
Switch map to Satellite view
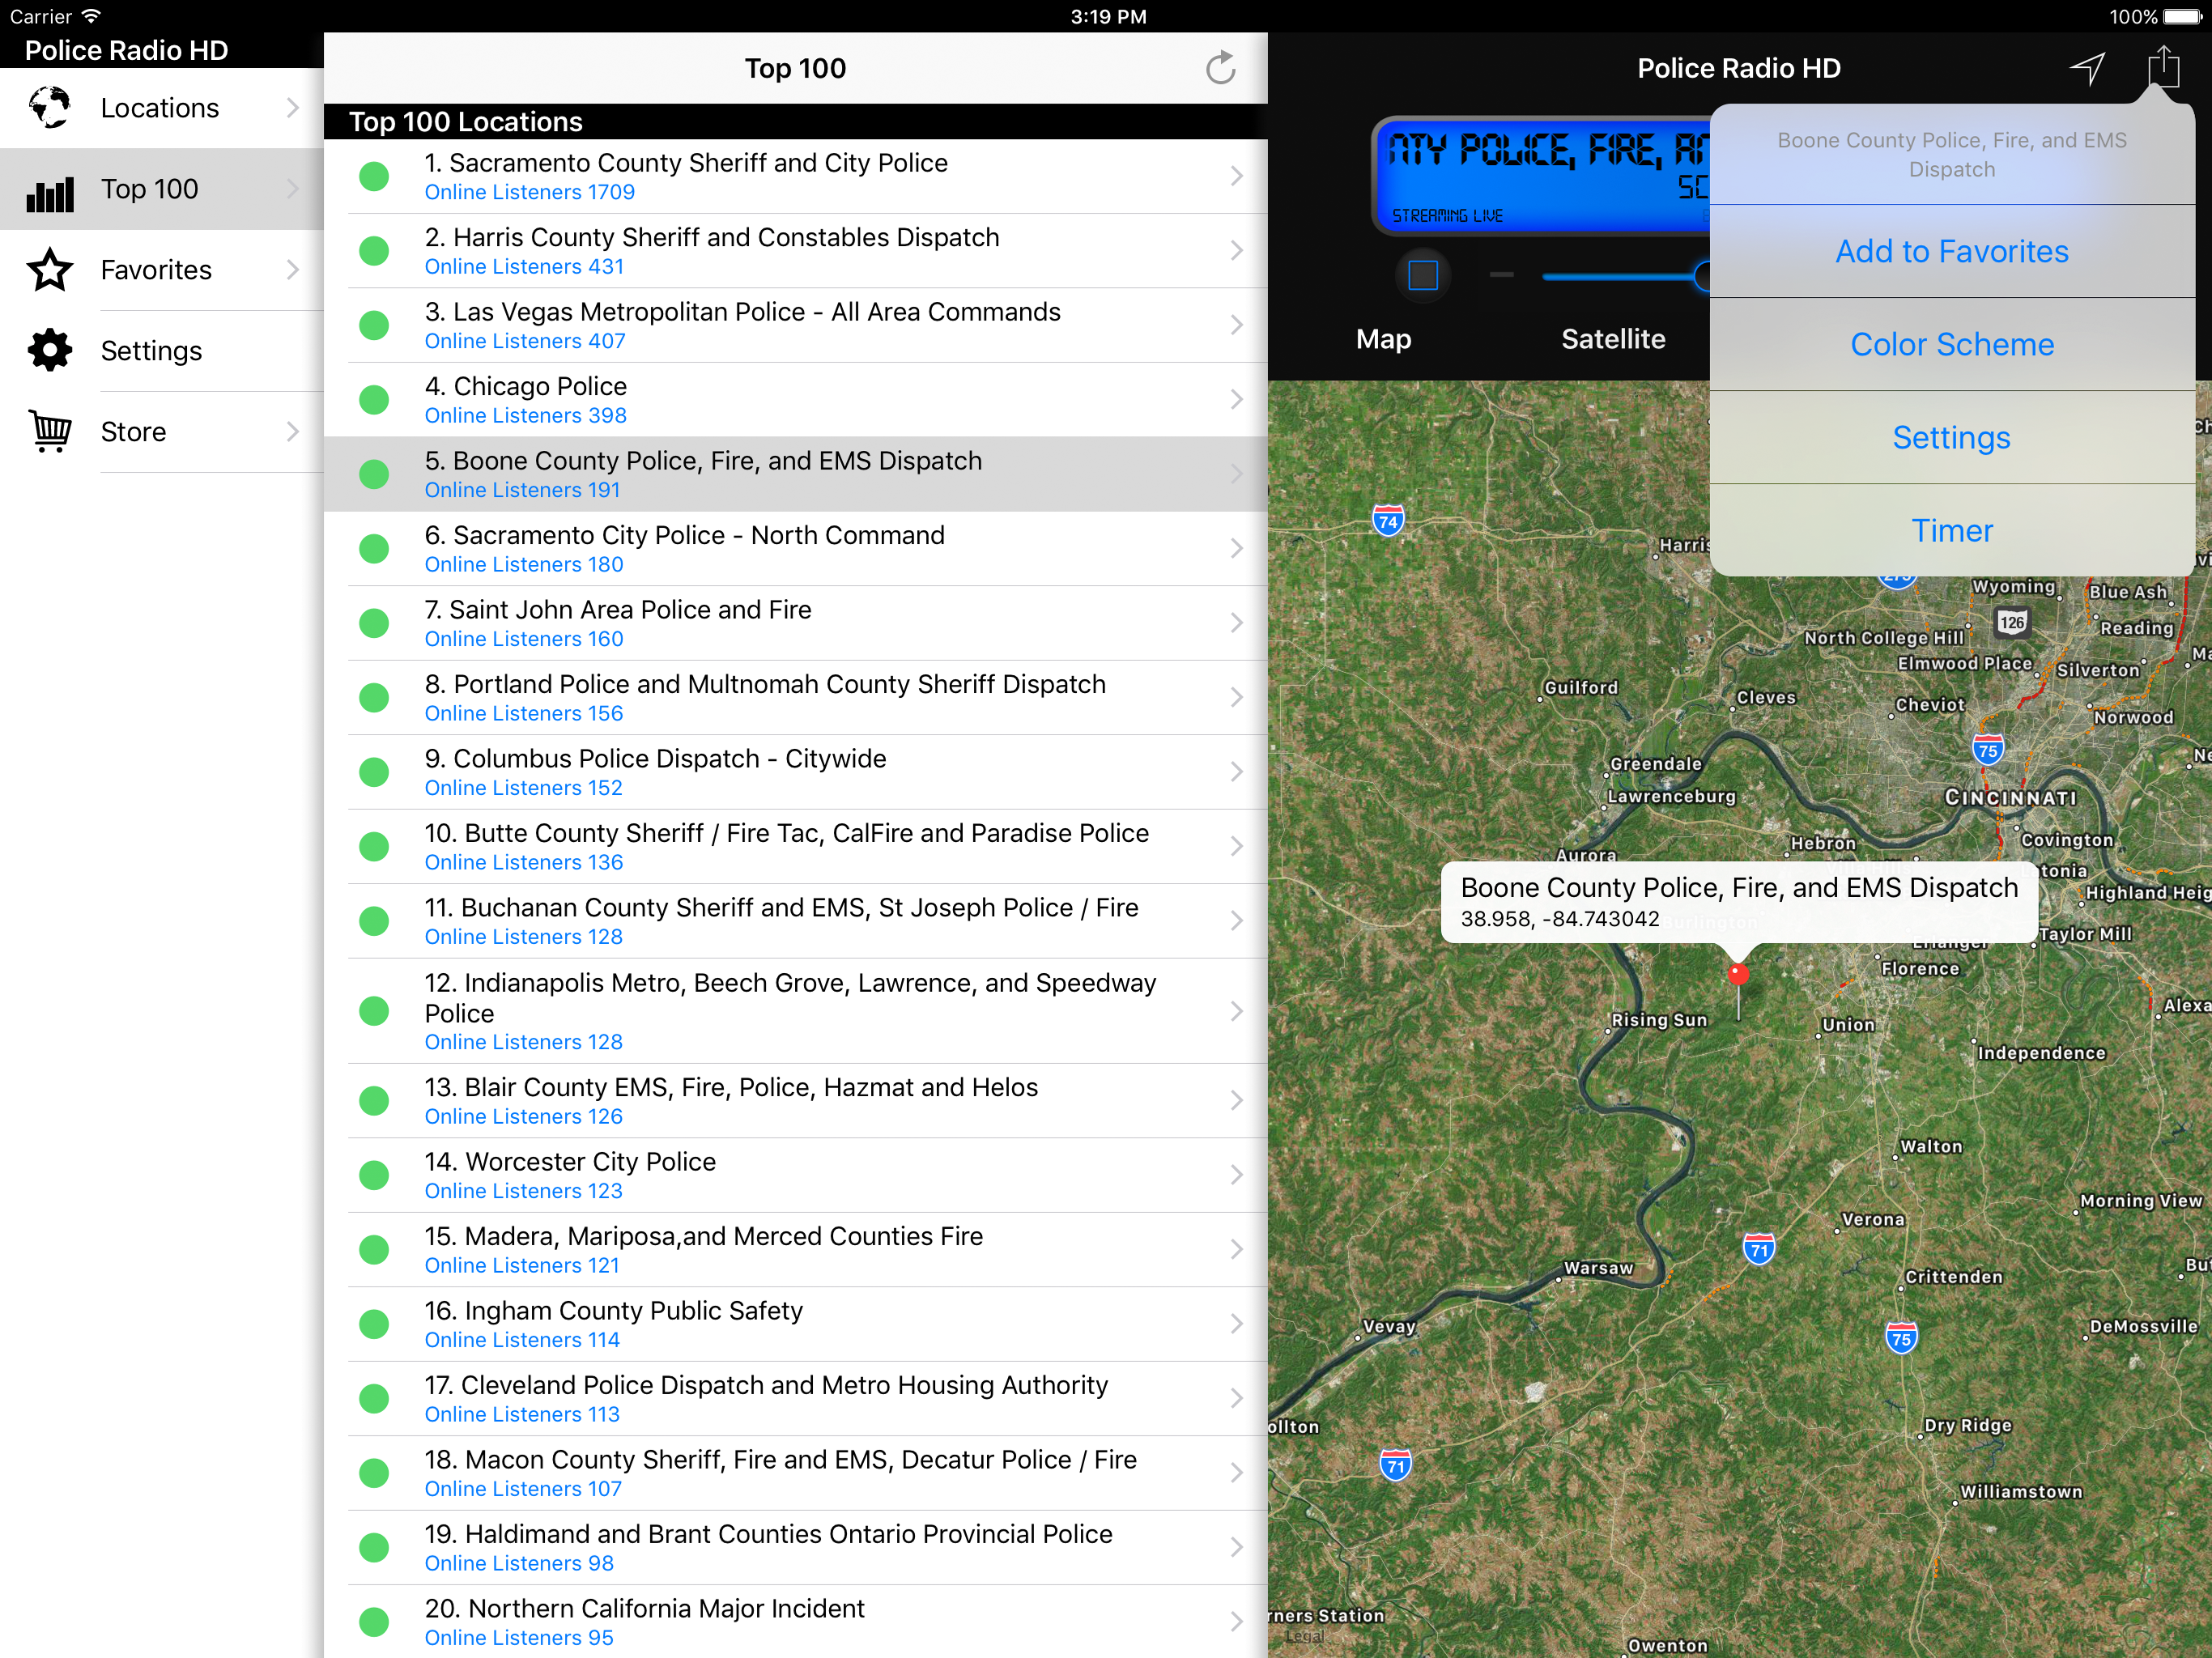tap(1613, 339)
